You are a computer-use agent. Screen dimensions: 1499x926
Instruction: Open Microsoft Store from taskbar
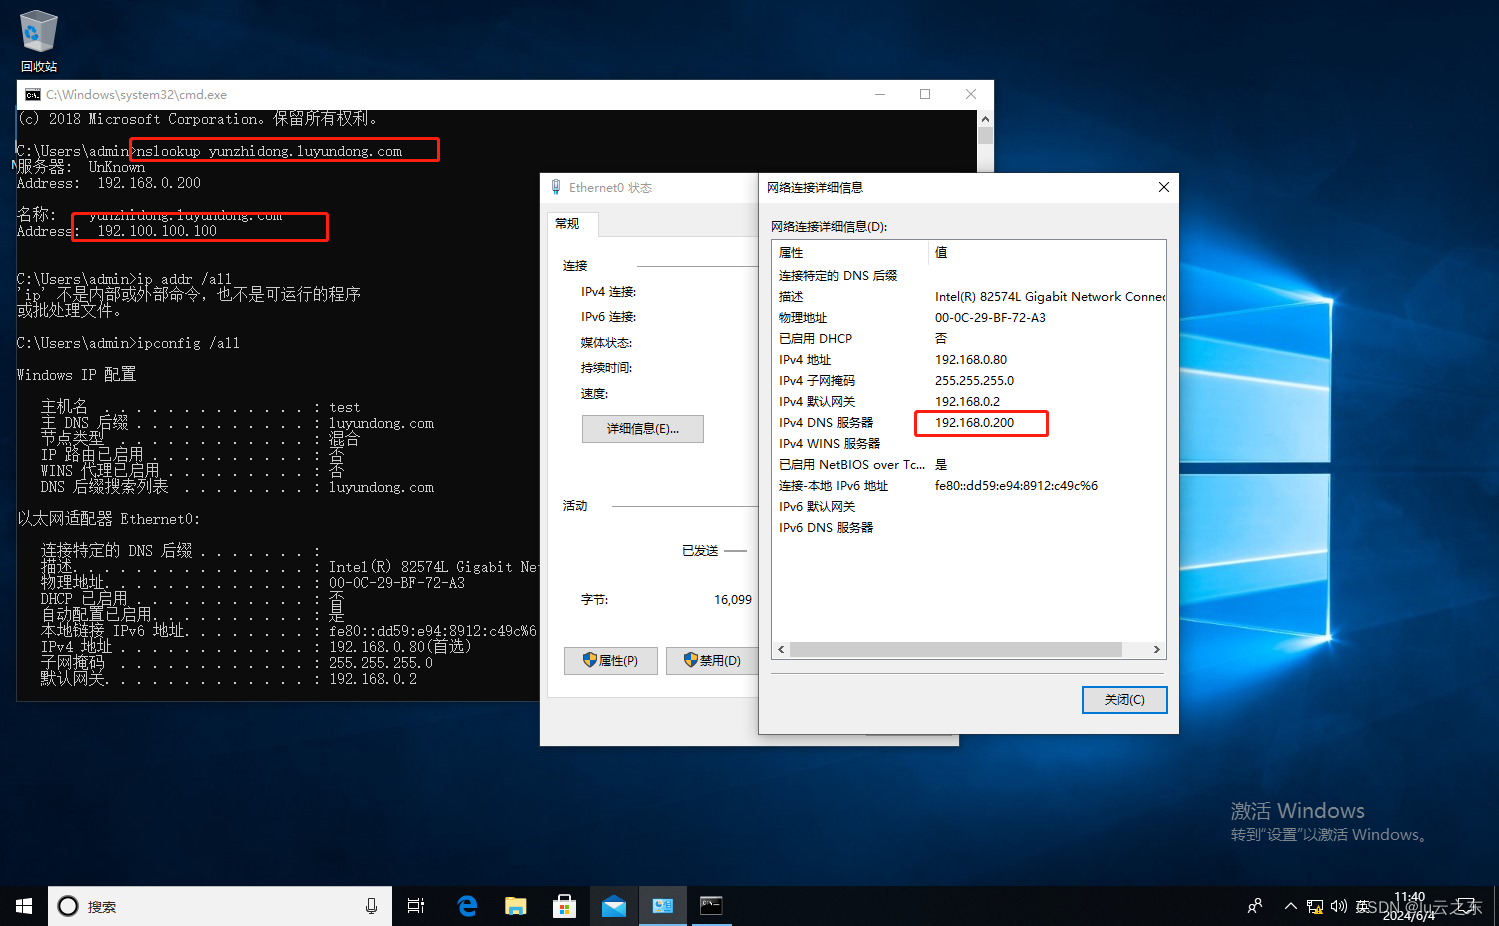click(x=564, y=906)
